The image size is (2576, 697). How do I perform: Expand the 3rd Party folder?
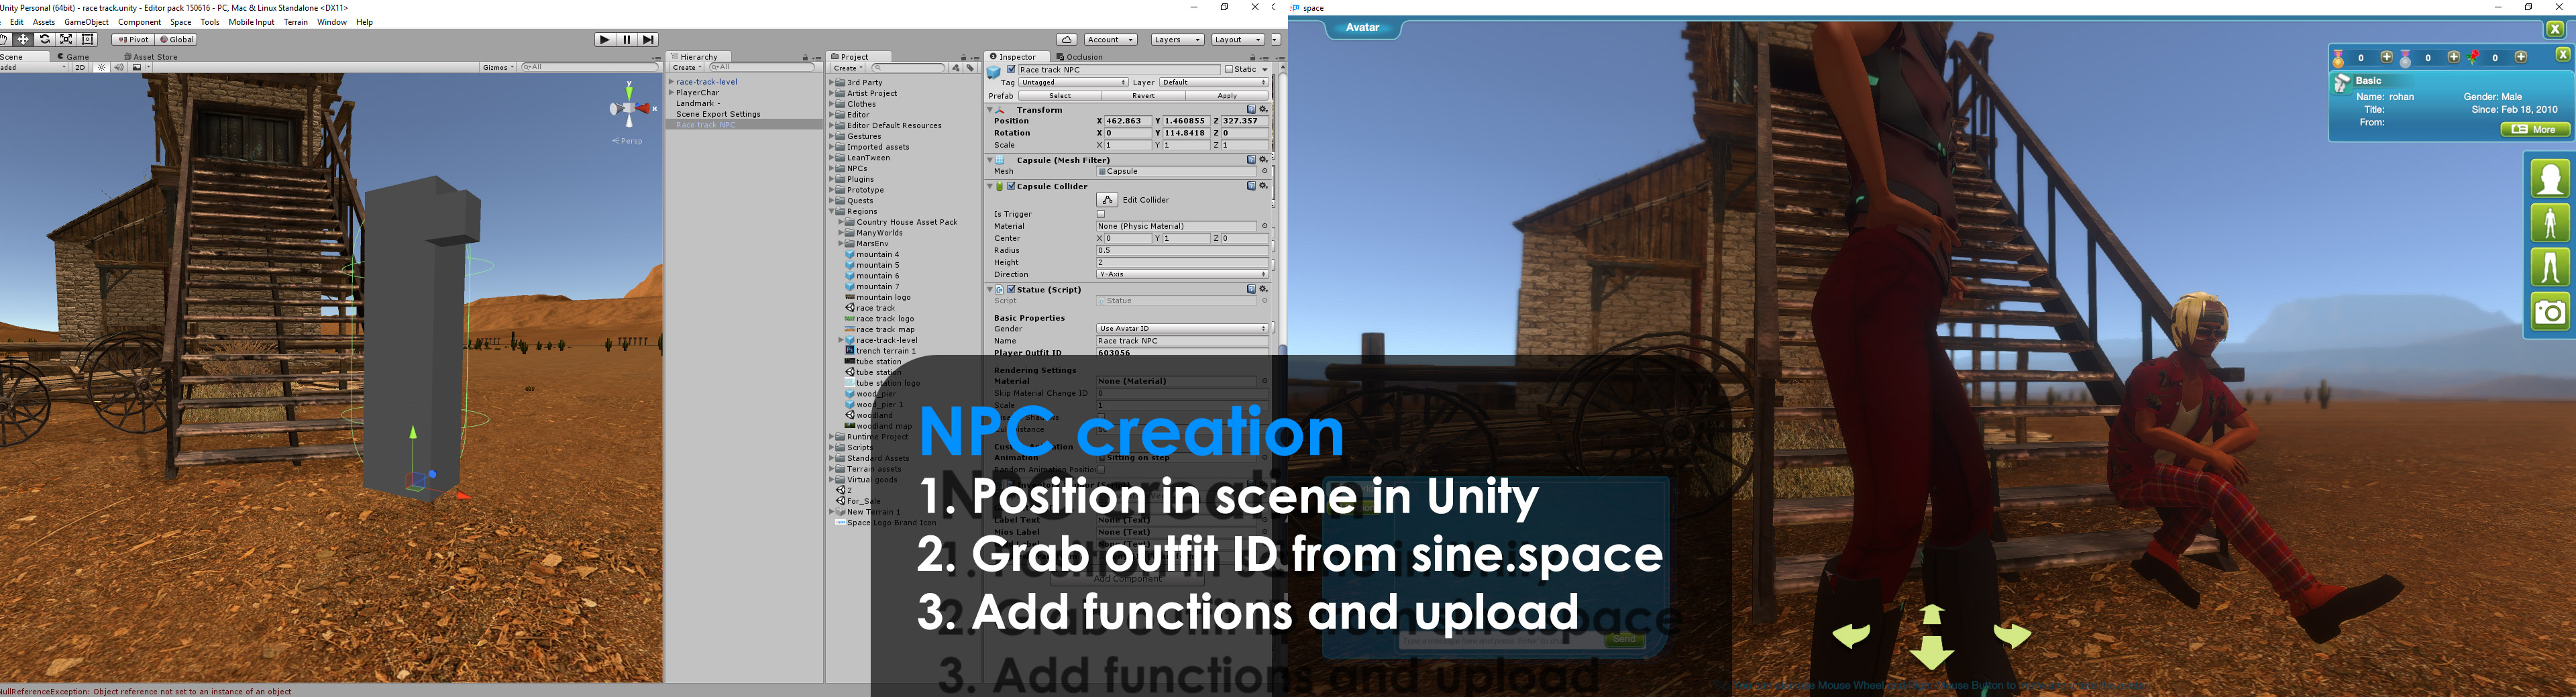point(831,83)
